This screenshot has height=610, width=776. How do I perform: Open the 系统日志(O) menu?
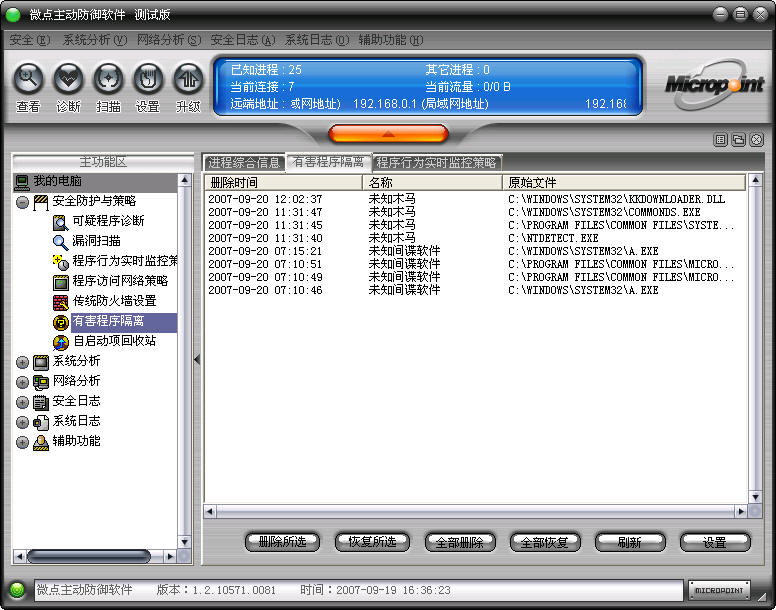[317, 40]
